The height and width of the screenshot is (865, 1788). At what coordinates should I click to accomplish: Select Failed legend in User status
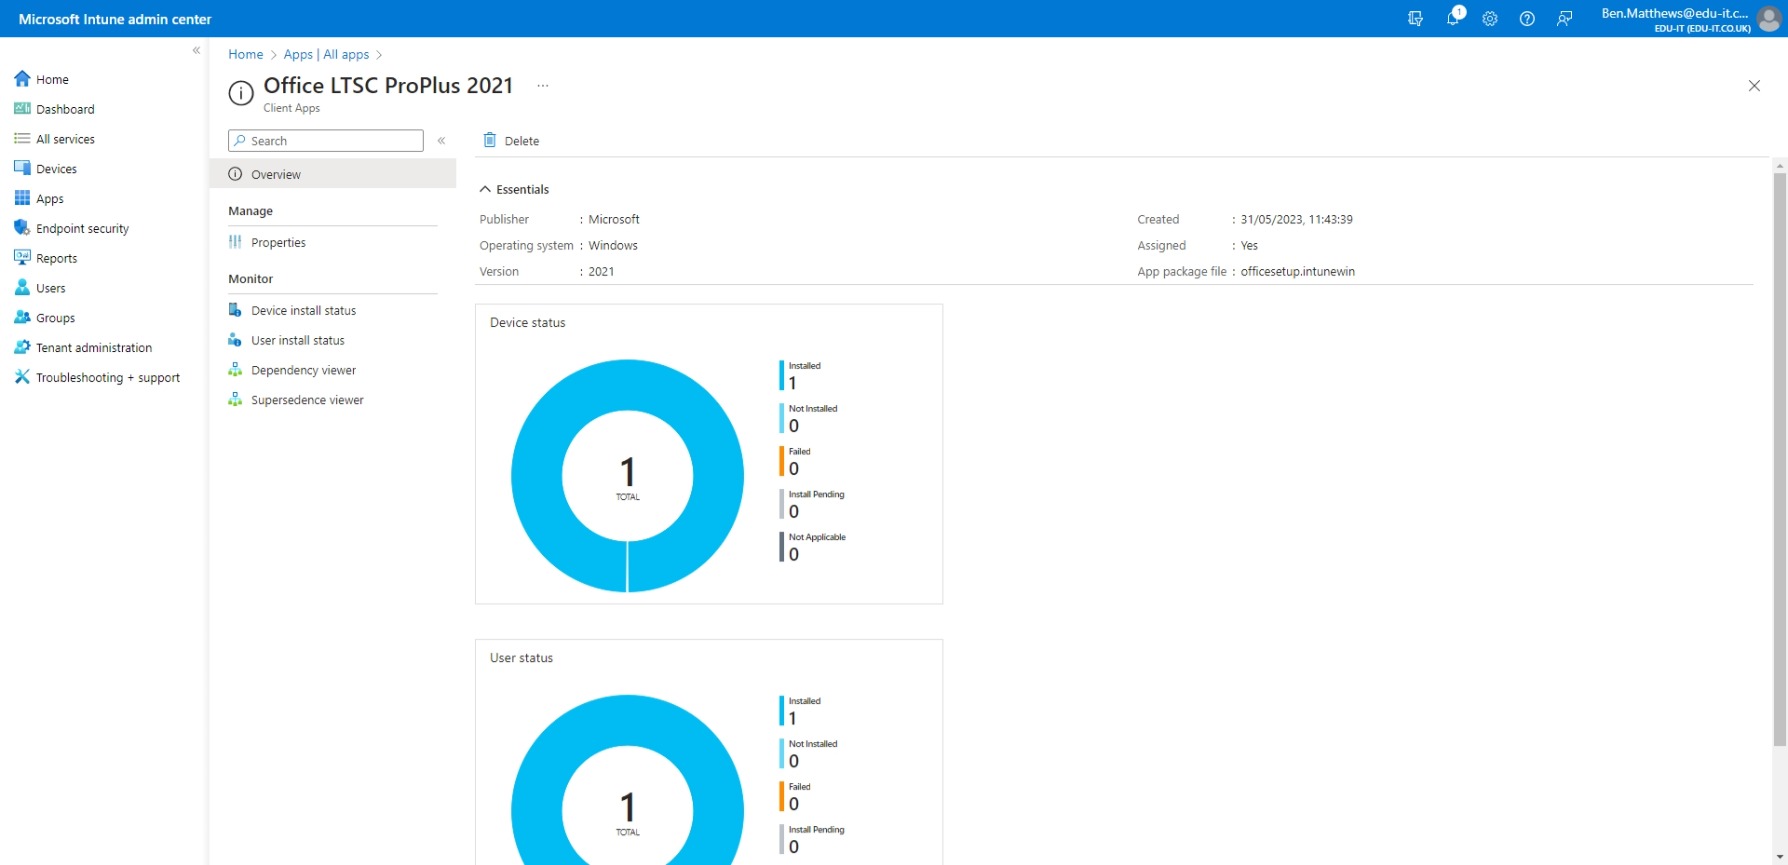click(796, 797)
